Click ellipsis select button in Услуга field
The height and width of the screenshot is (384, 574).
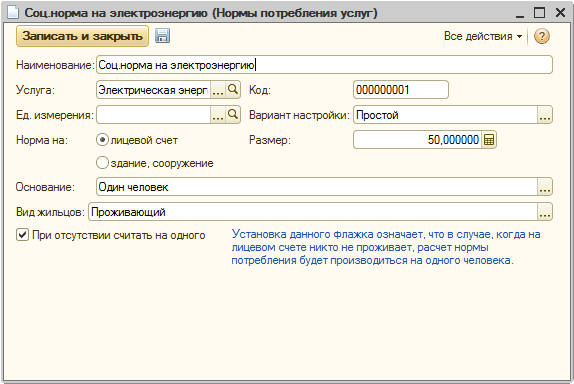click(x=218, y=90)
